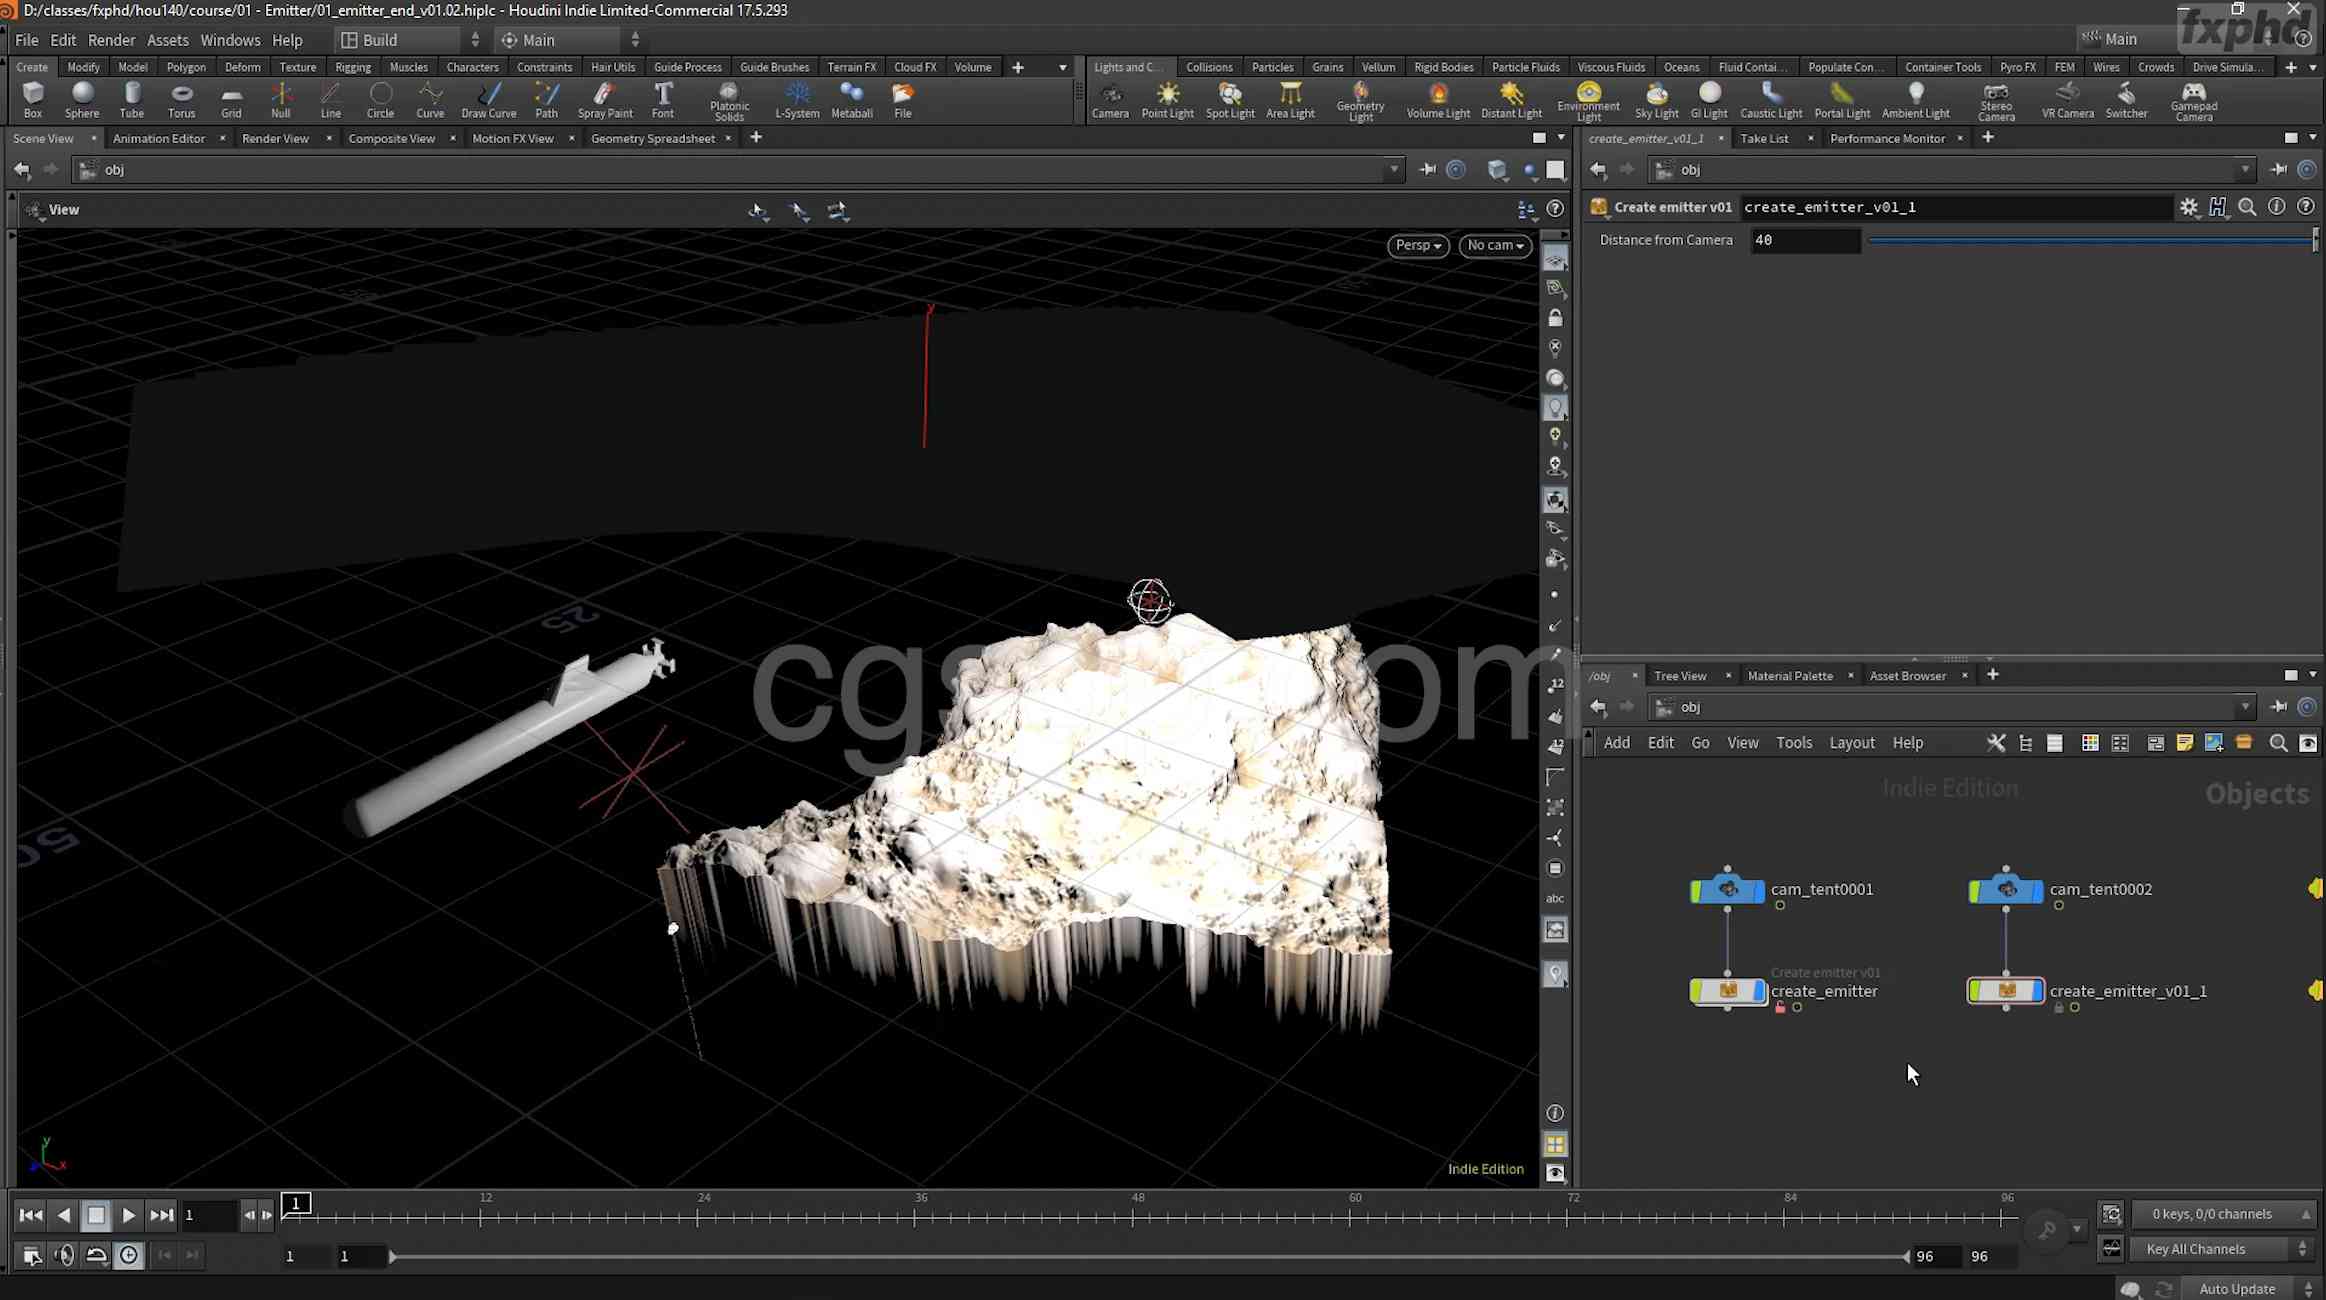Adjust the Distance from Camera slider
Screen dimensions: 2326x1300
point(2090,240)
